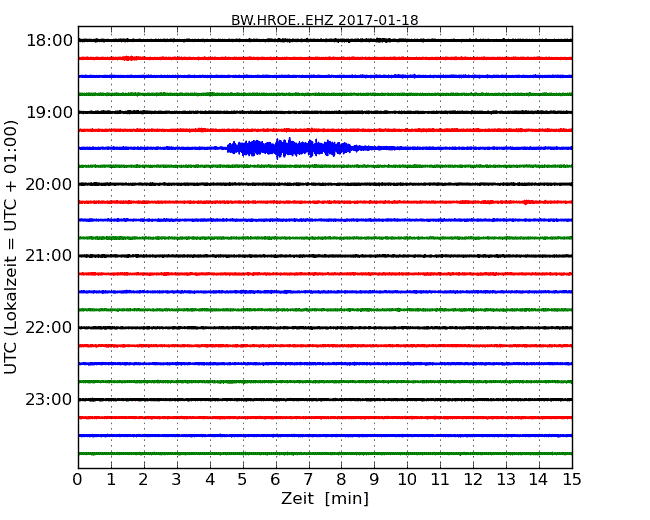Screen dimensions: 650x520
Task: Click the 1 tick on the minute axis
Action: tap(111, 480)
